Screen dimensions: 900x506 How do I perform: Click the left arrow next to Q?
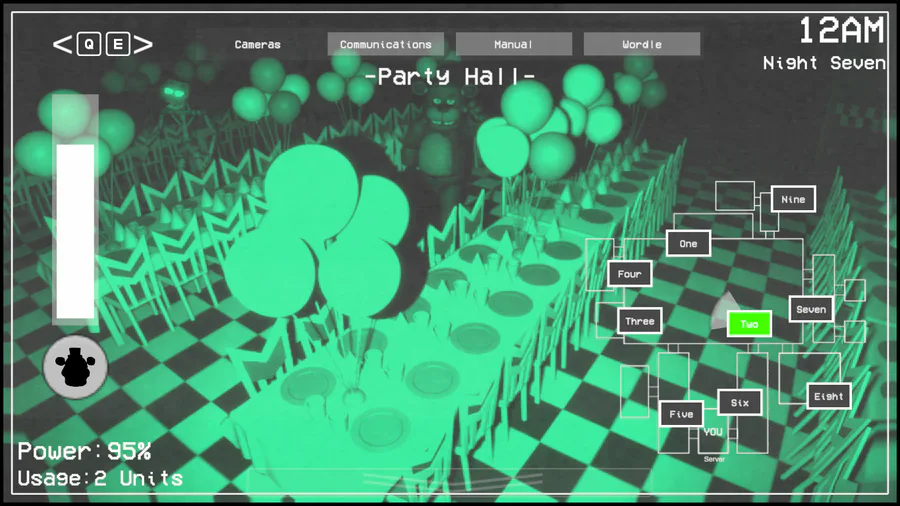[x=63, y=44]
